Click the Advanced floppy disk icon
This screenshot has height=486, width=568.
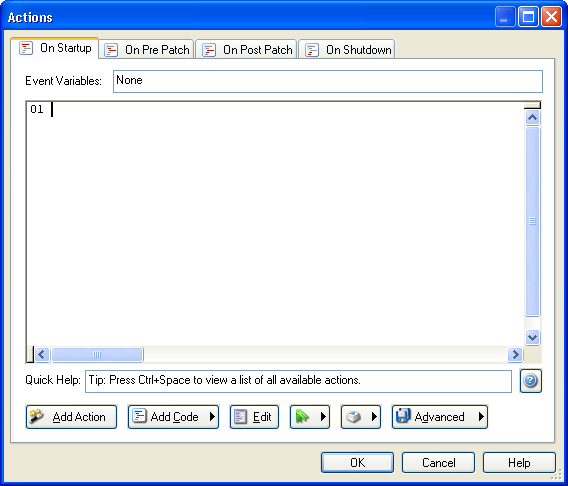click(x=403, y=415)
